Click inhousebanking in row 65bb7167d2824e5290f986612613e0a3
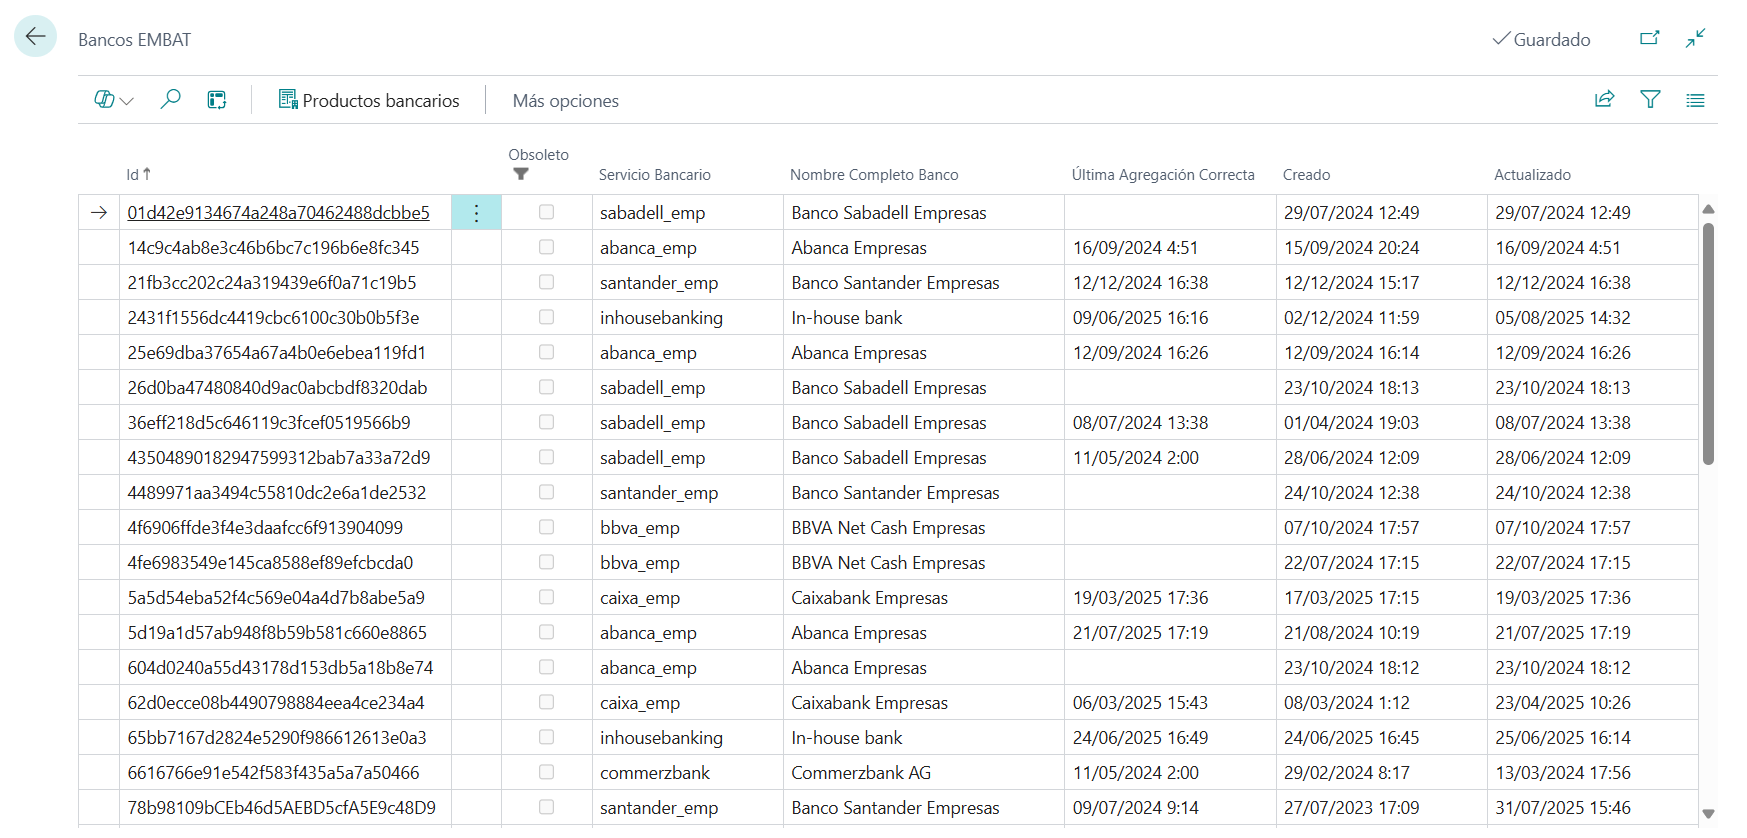Viewport: 1747px width, 838px height. click(661, 737)
